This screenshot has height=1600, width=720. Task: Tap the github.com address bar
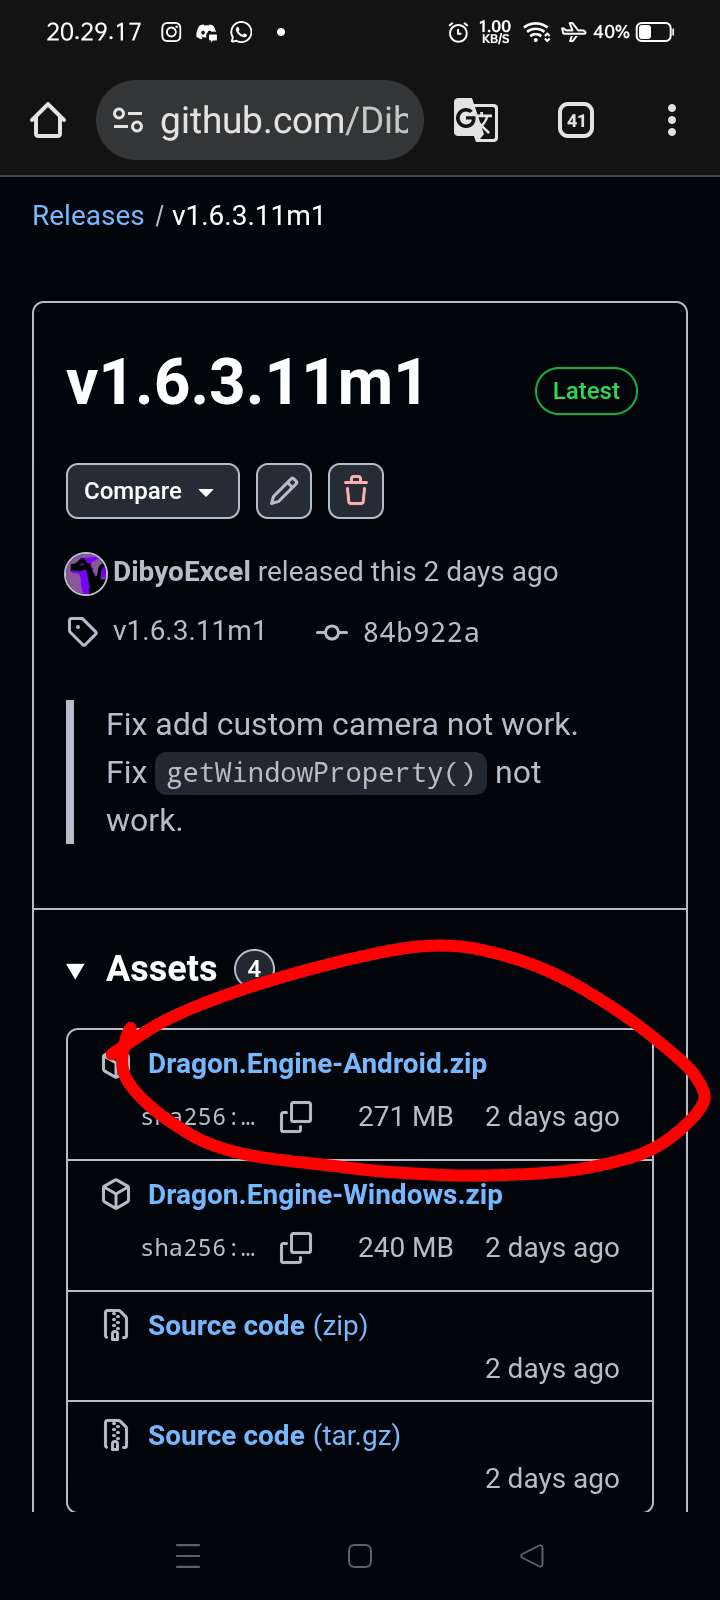coord(284,121)
